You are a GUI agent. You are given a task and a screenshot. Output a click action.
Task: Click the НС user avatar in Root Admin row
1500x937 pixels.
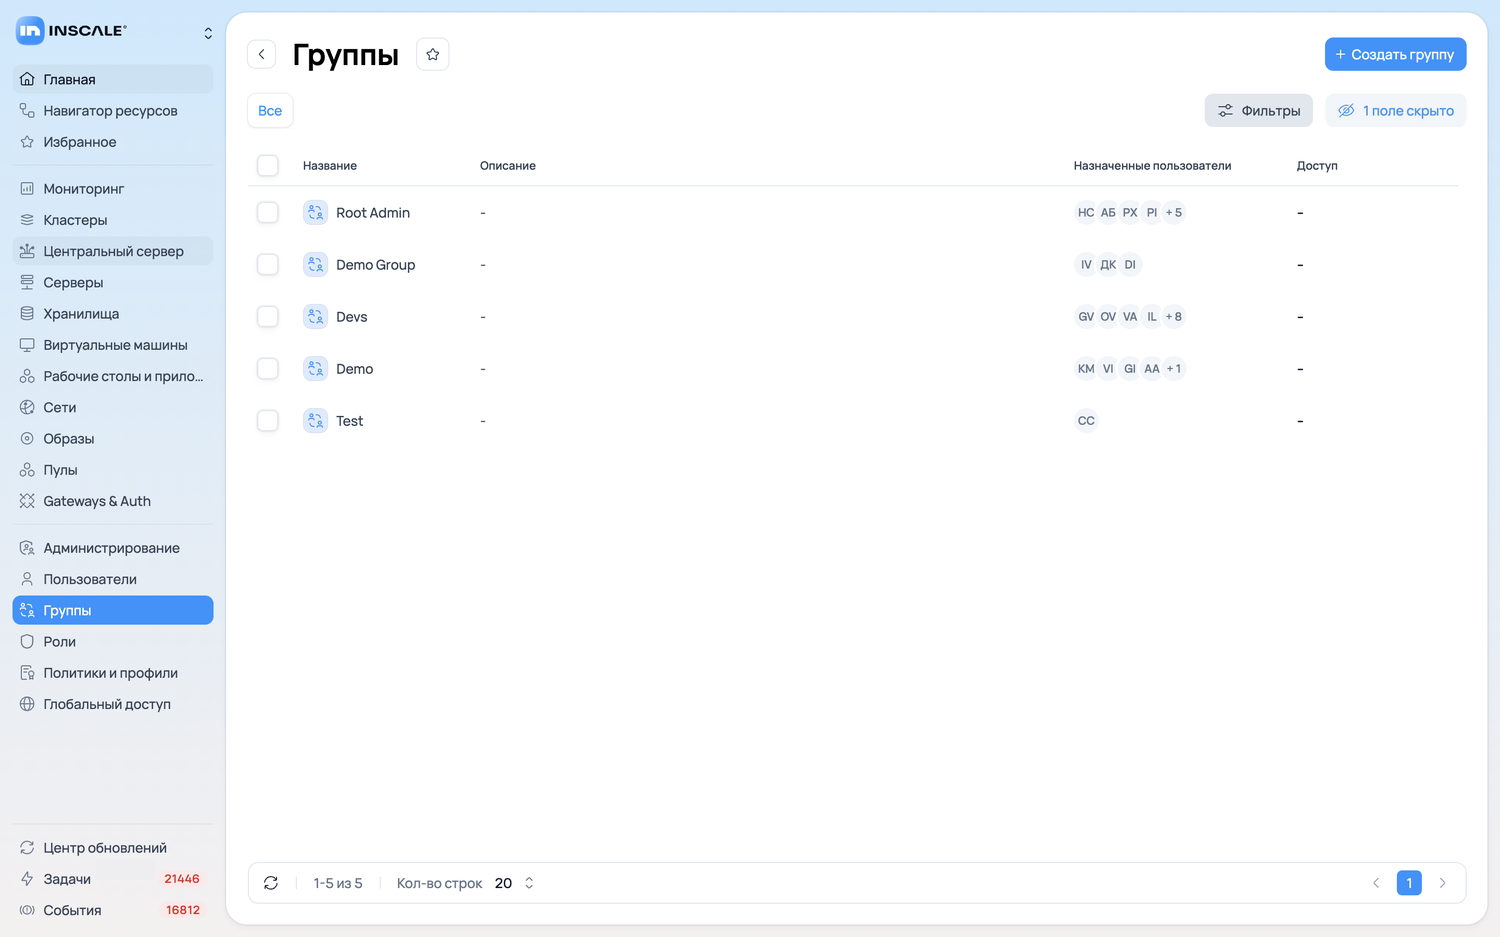[1086, 212]
